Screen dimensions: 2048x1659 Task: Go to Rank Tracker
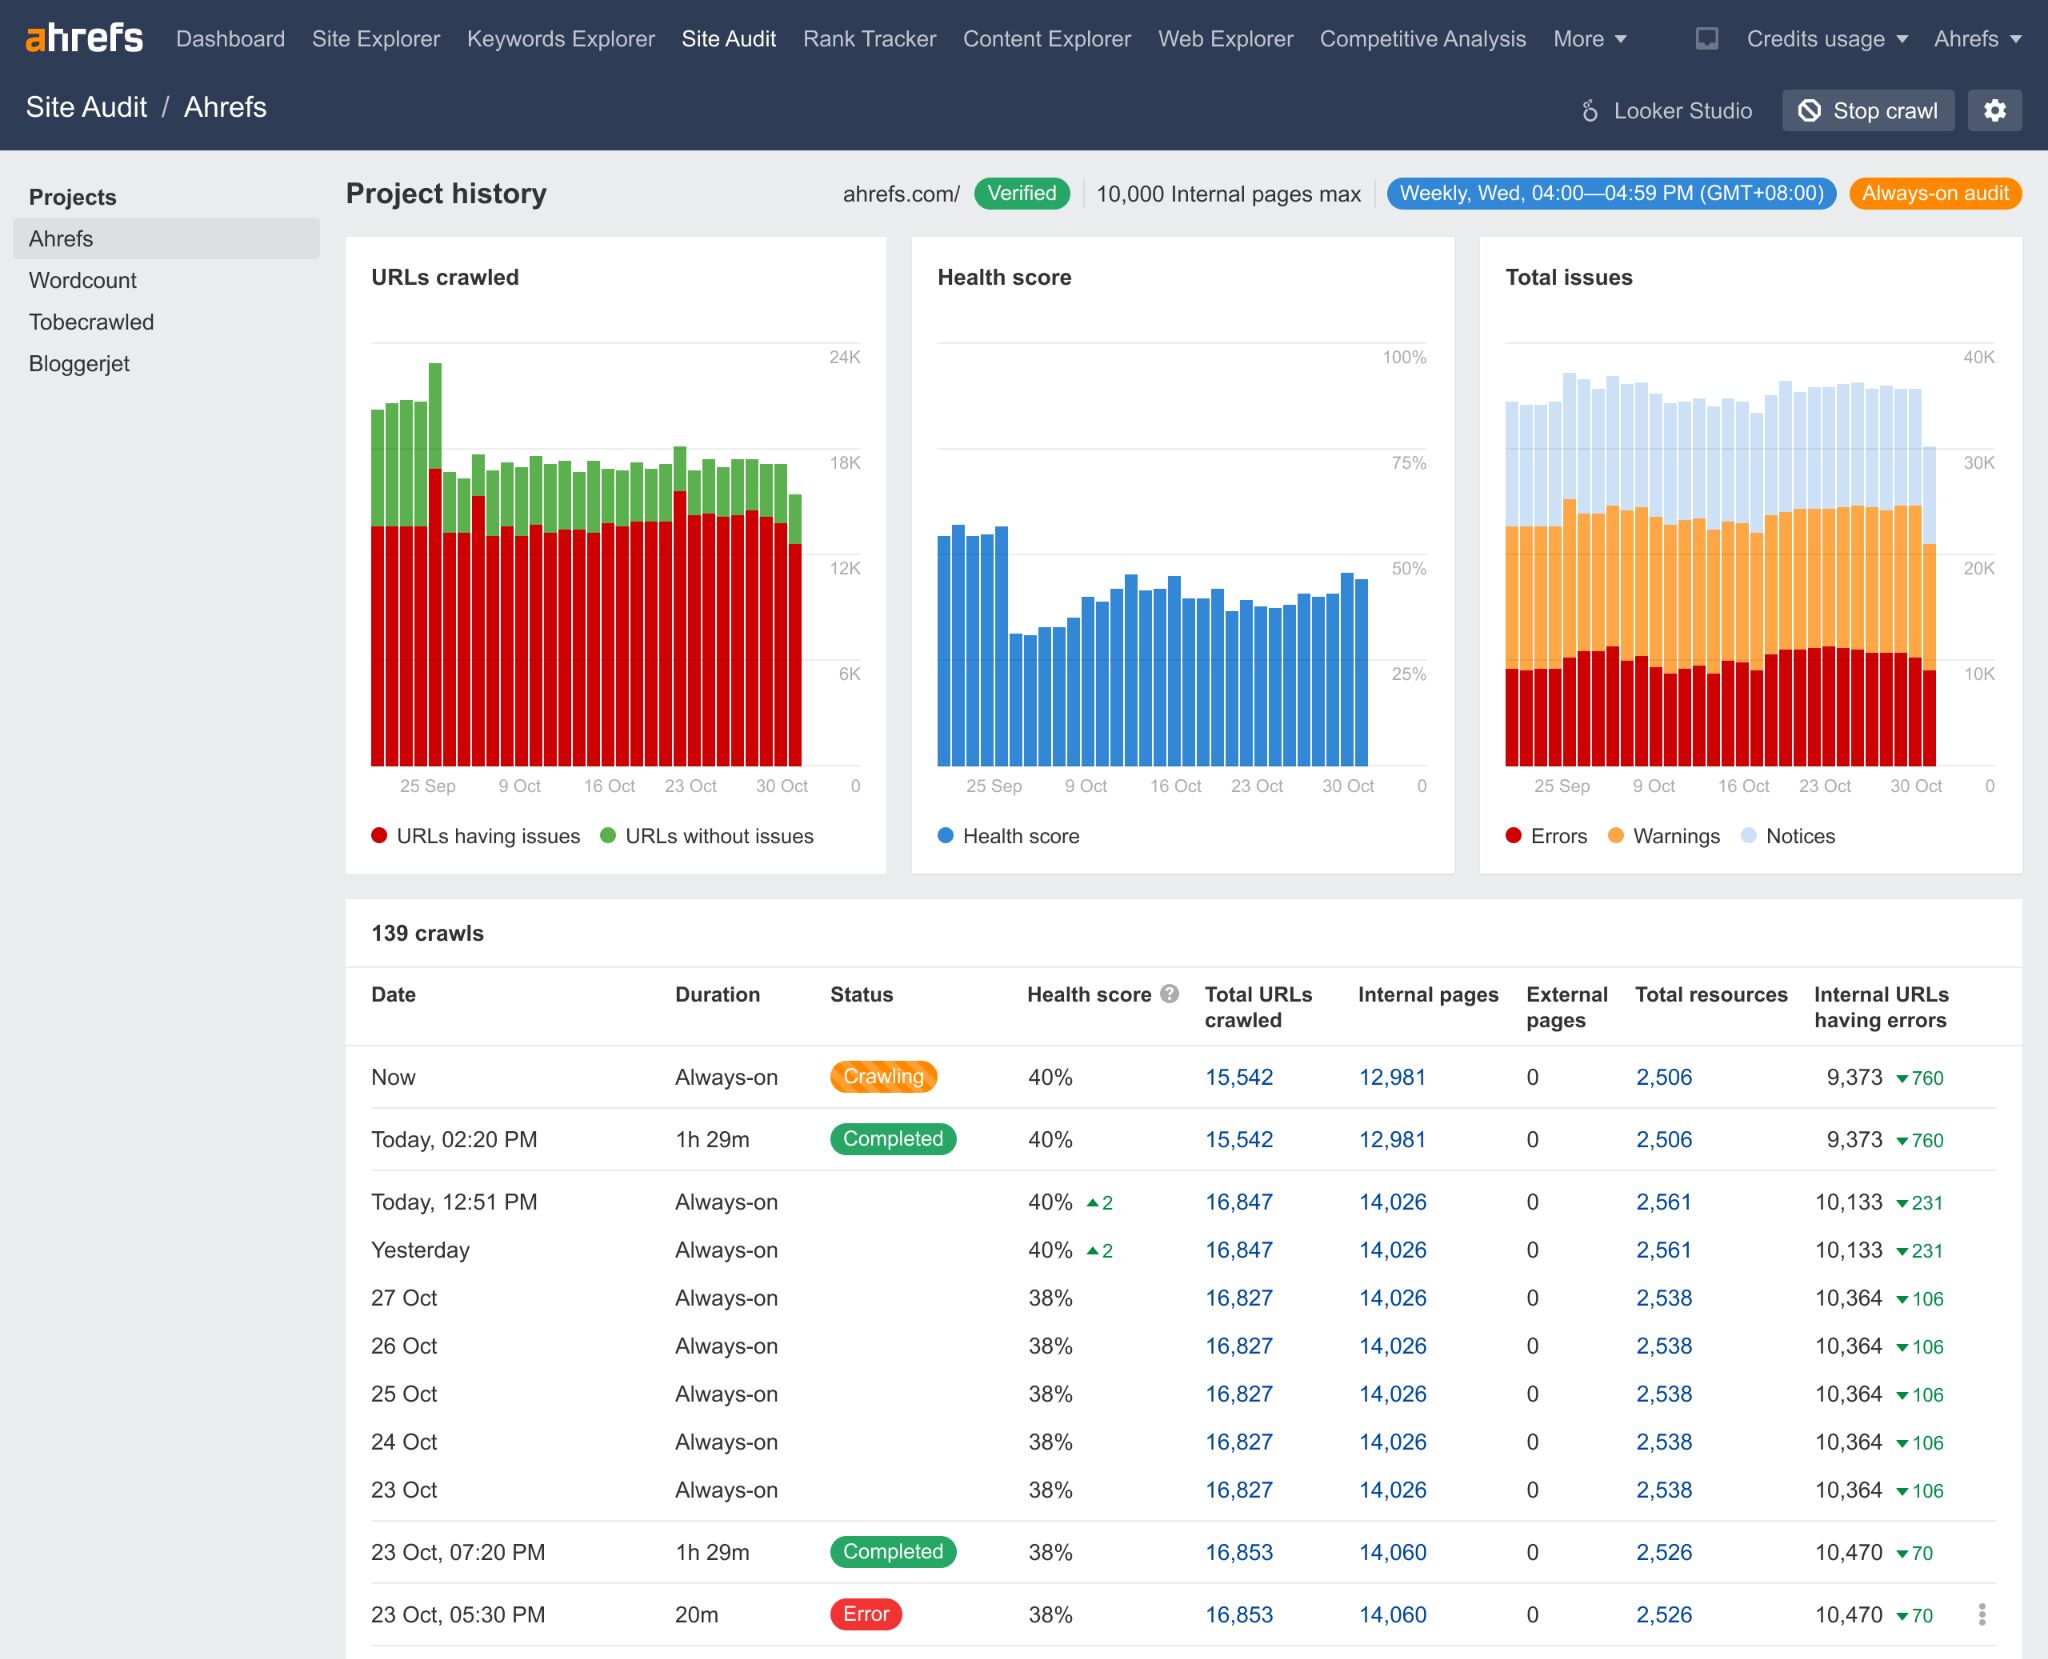point(868,38)
